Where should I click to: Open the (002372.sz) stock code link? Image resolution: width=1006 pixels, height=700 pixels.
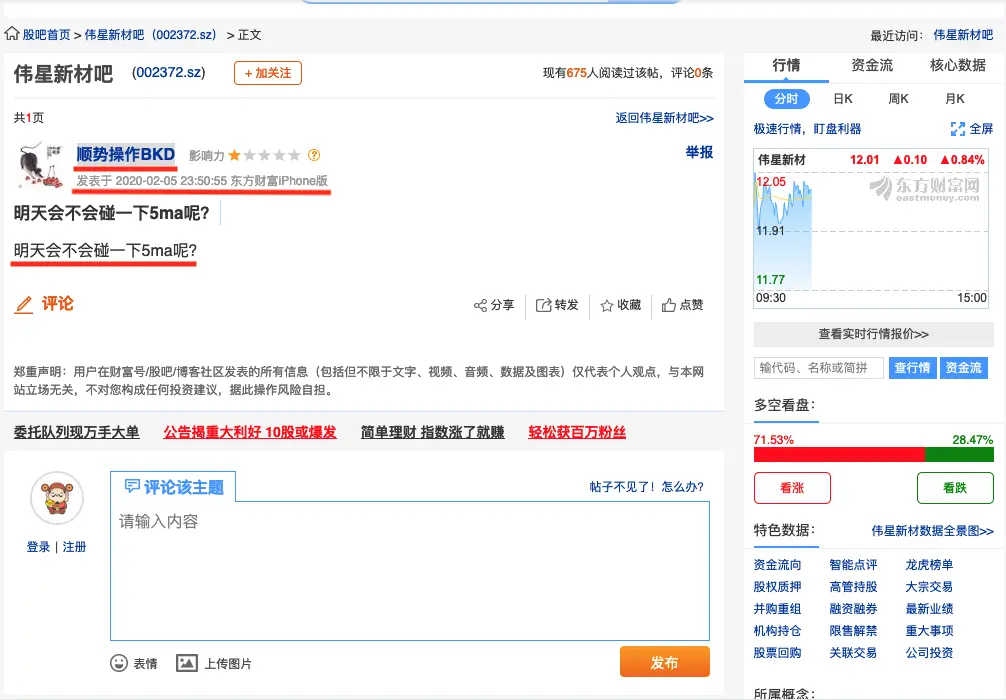tap(169, 73)
